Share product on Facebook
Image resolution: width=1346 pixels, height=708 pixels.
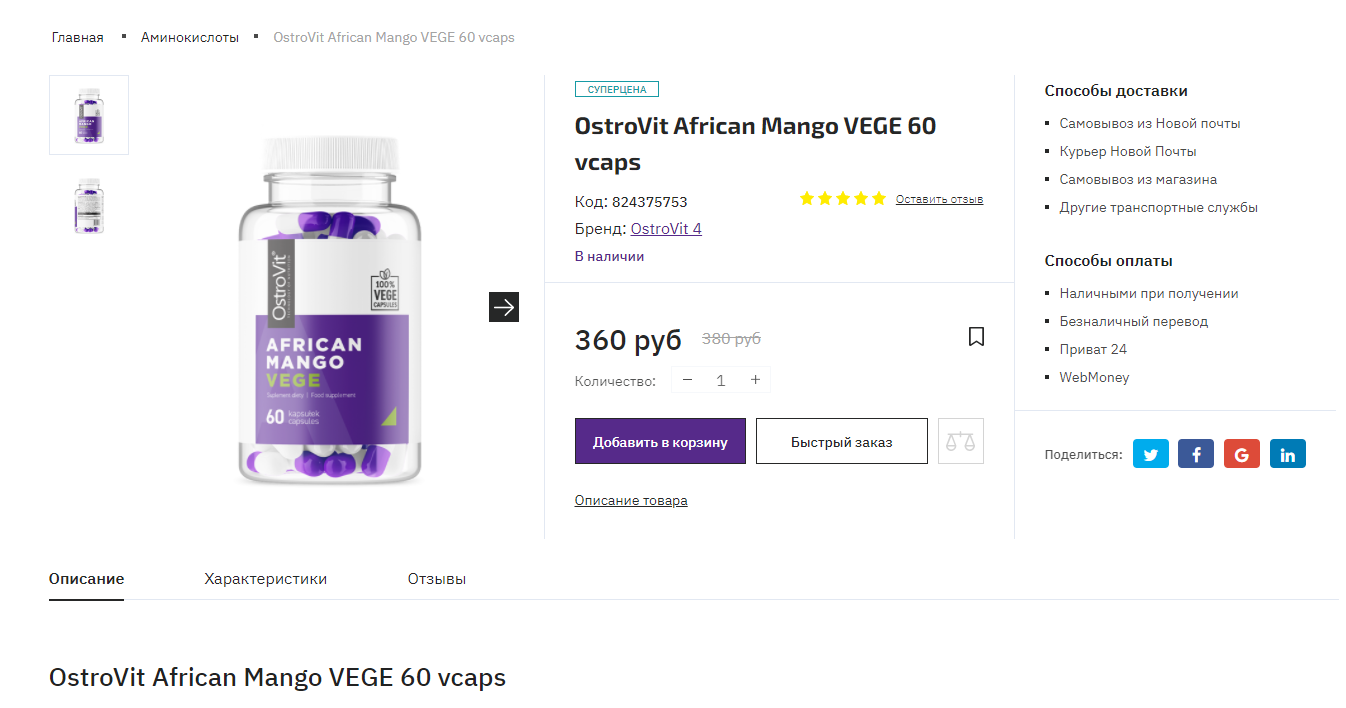[1196, 454]
